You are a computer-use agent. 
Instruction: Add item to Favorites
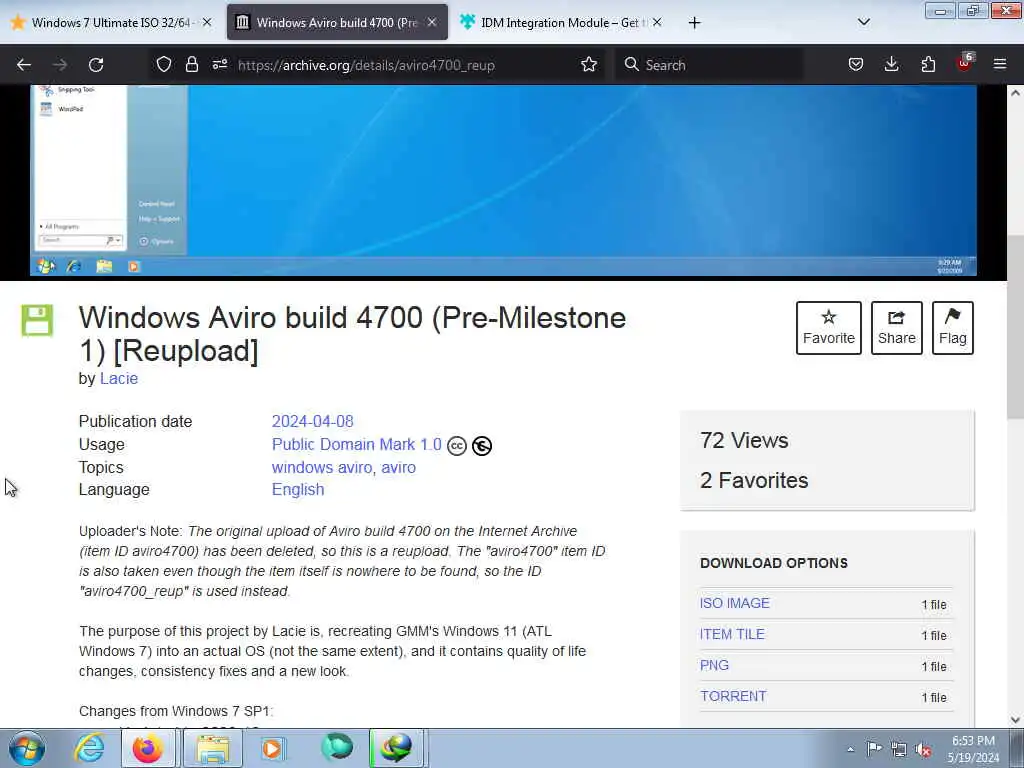828,328
